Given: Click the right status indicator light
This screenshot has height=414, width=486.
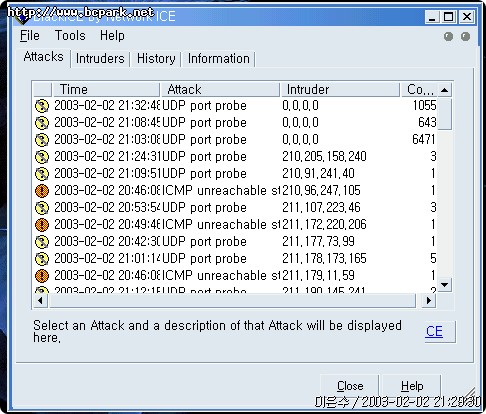Looking at the screenshot, I should coord(465,36).
